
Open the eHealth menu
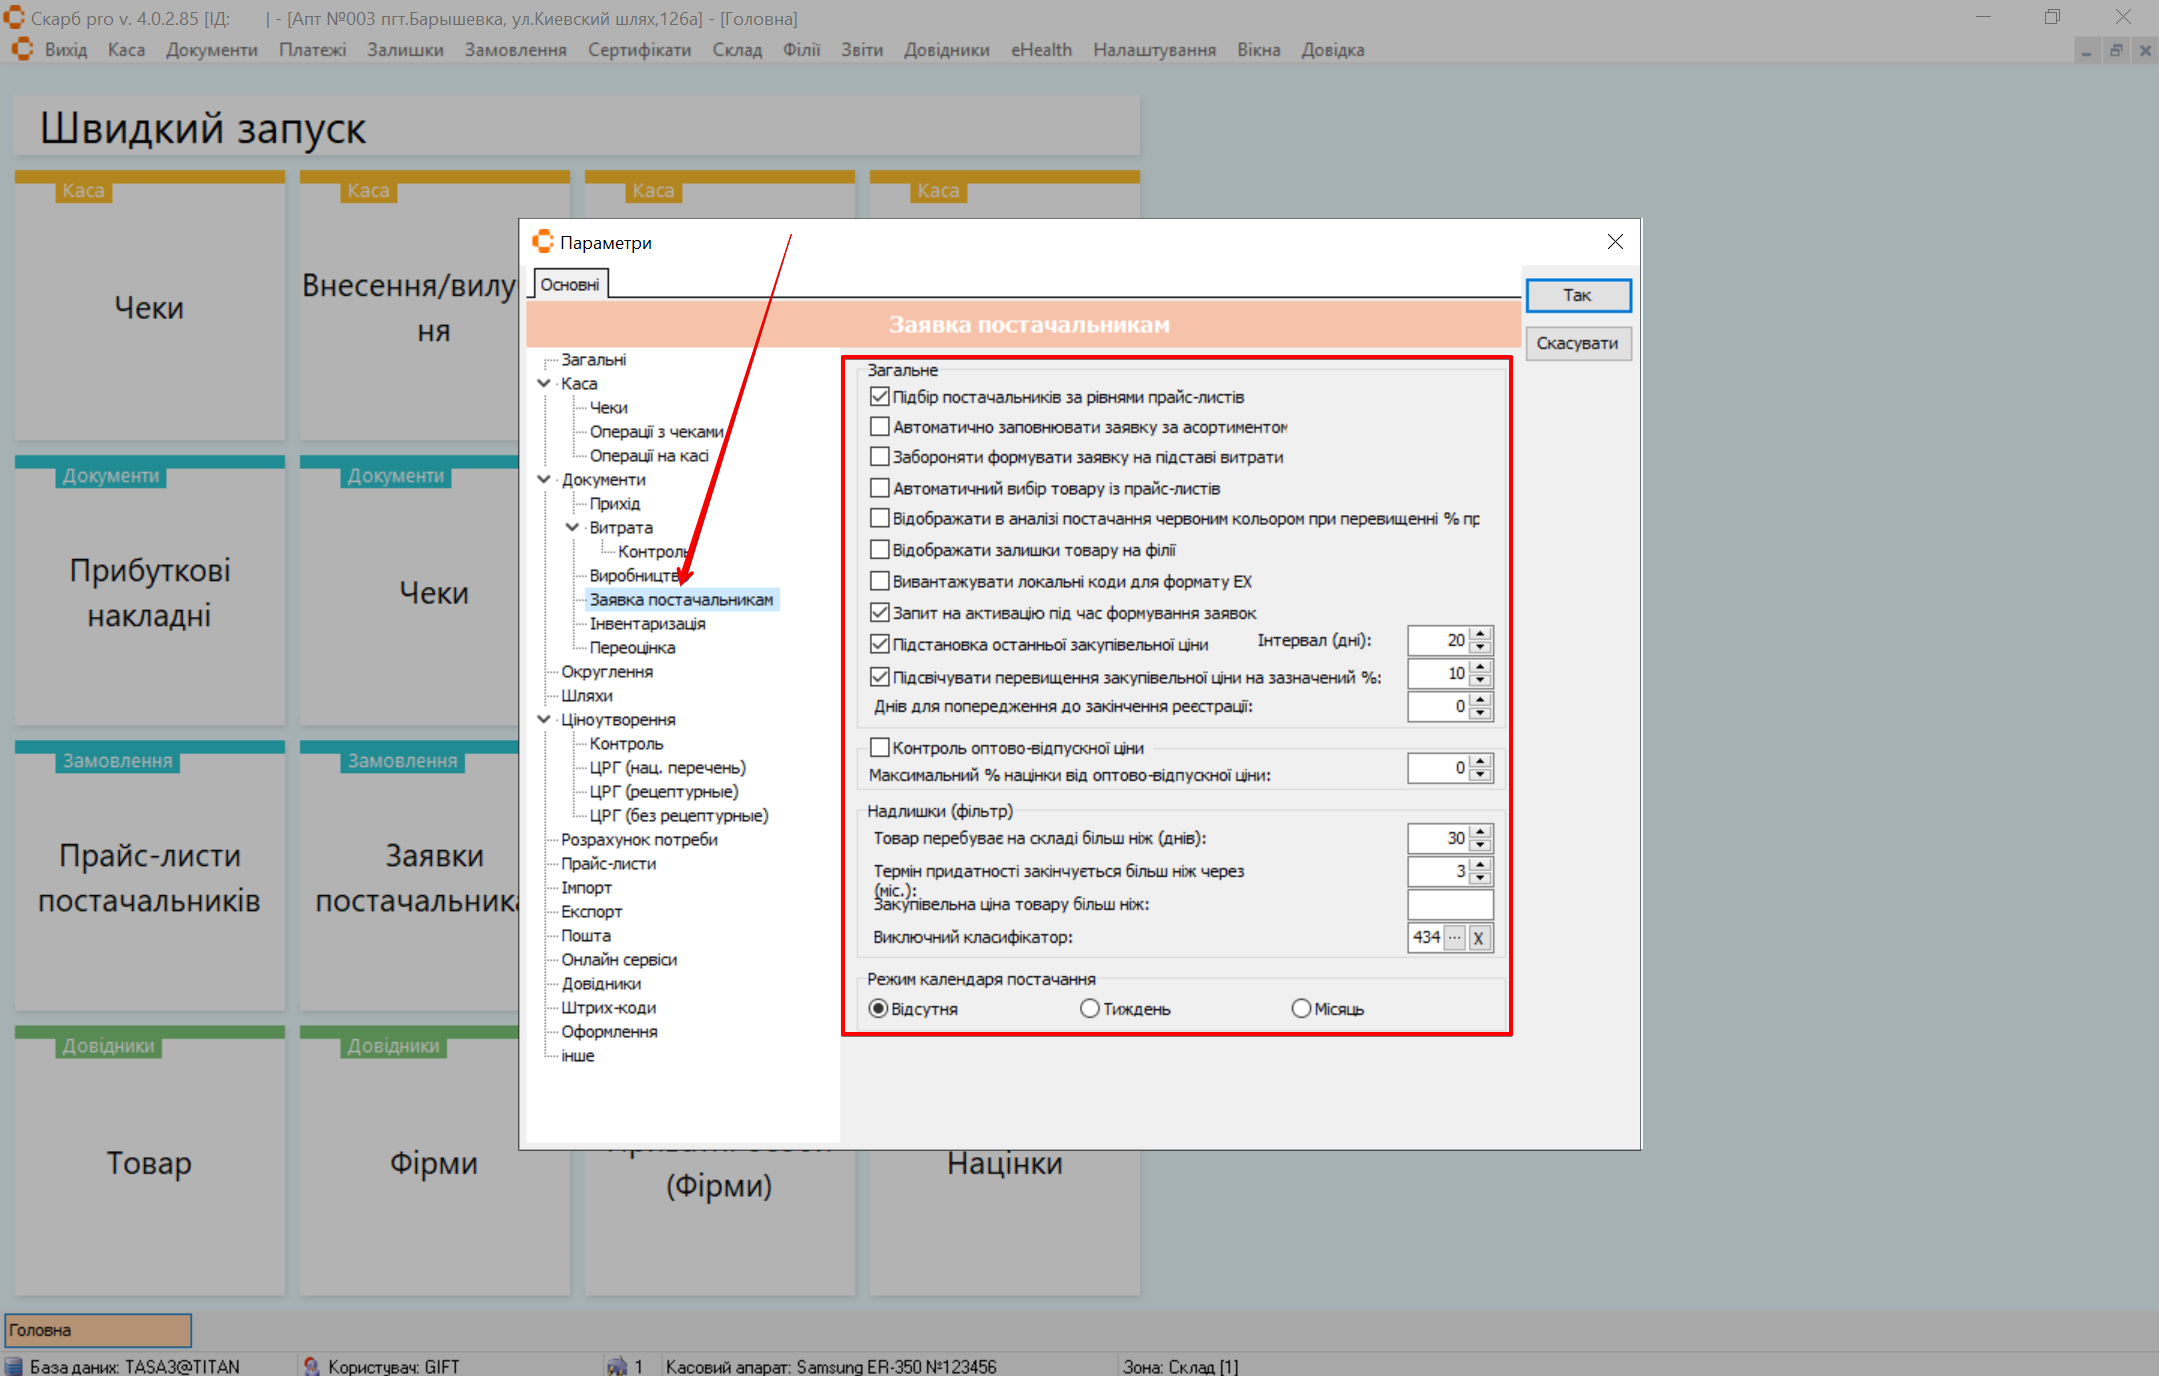coord(1041,50)
